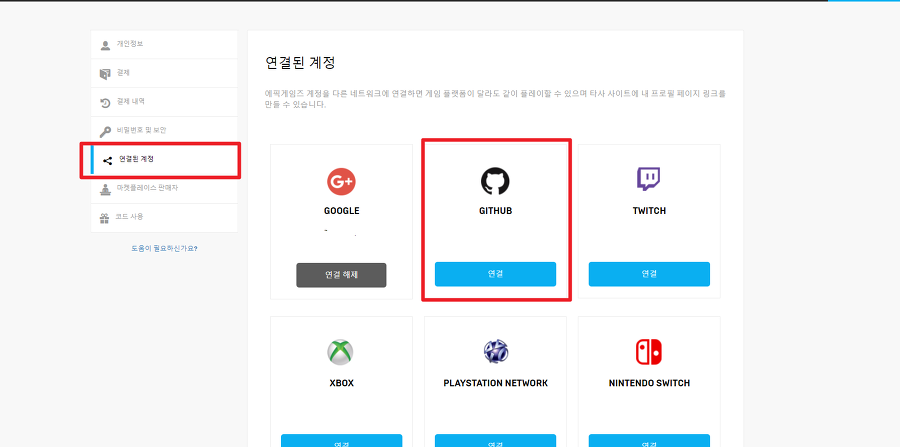Select the 연결된 계정 menu item
Image resolution: width=900 pixels, height=447 pixels.
point(164,160)
